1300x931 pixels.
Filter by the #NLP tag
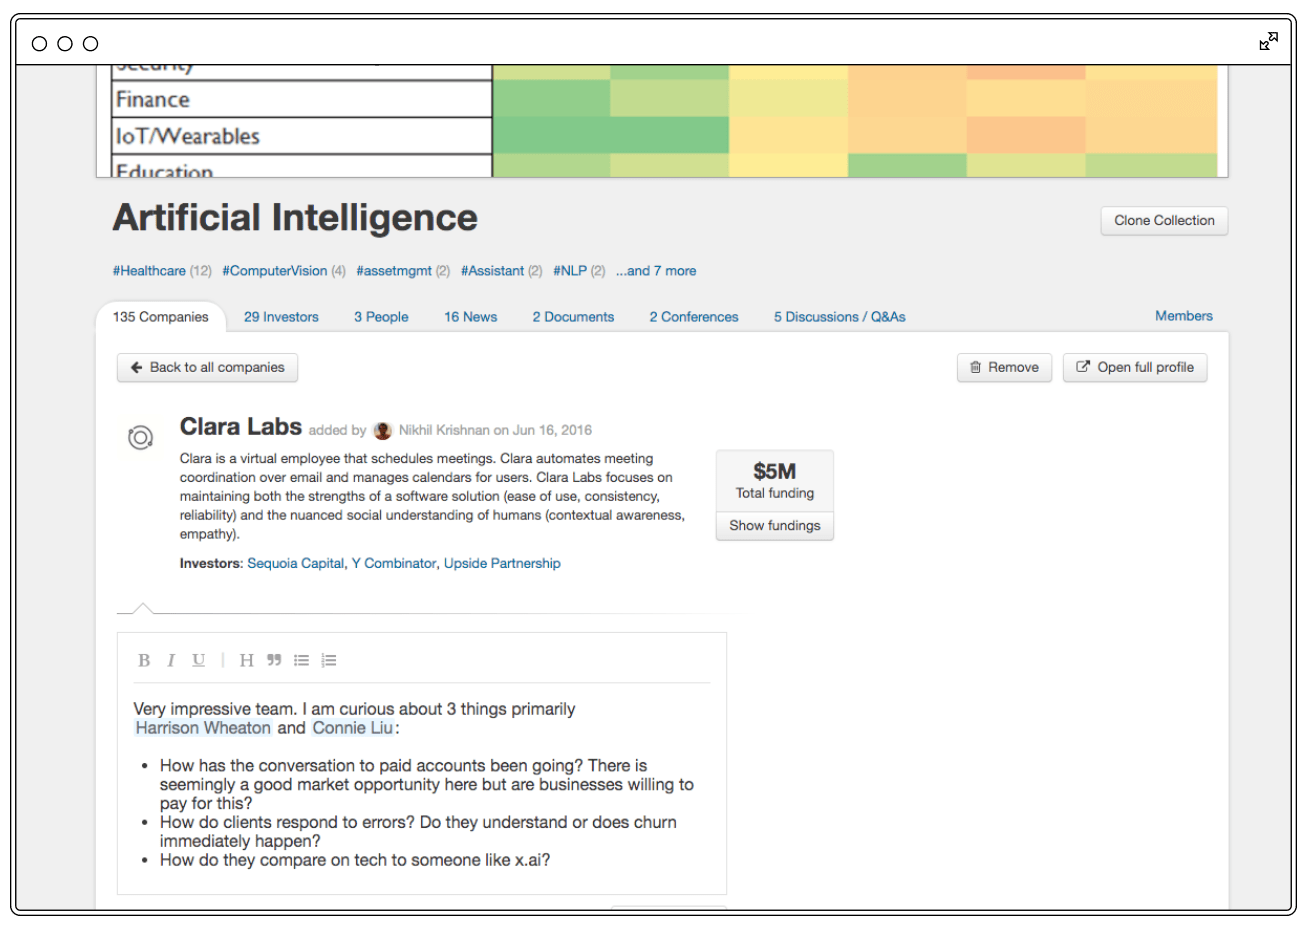click(x=570, y=271)
